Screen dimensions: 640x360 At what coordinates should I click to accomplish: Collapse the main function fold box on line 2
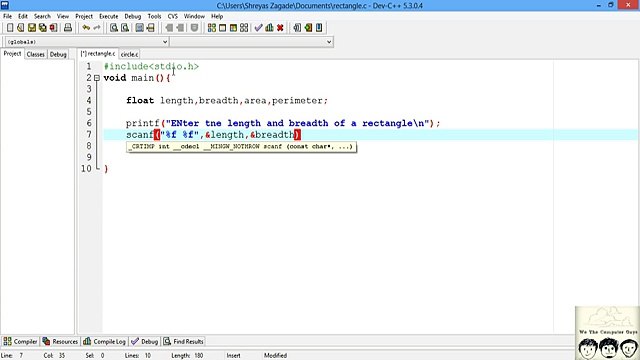coord(97,78)
